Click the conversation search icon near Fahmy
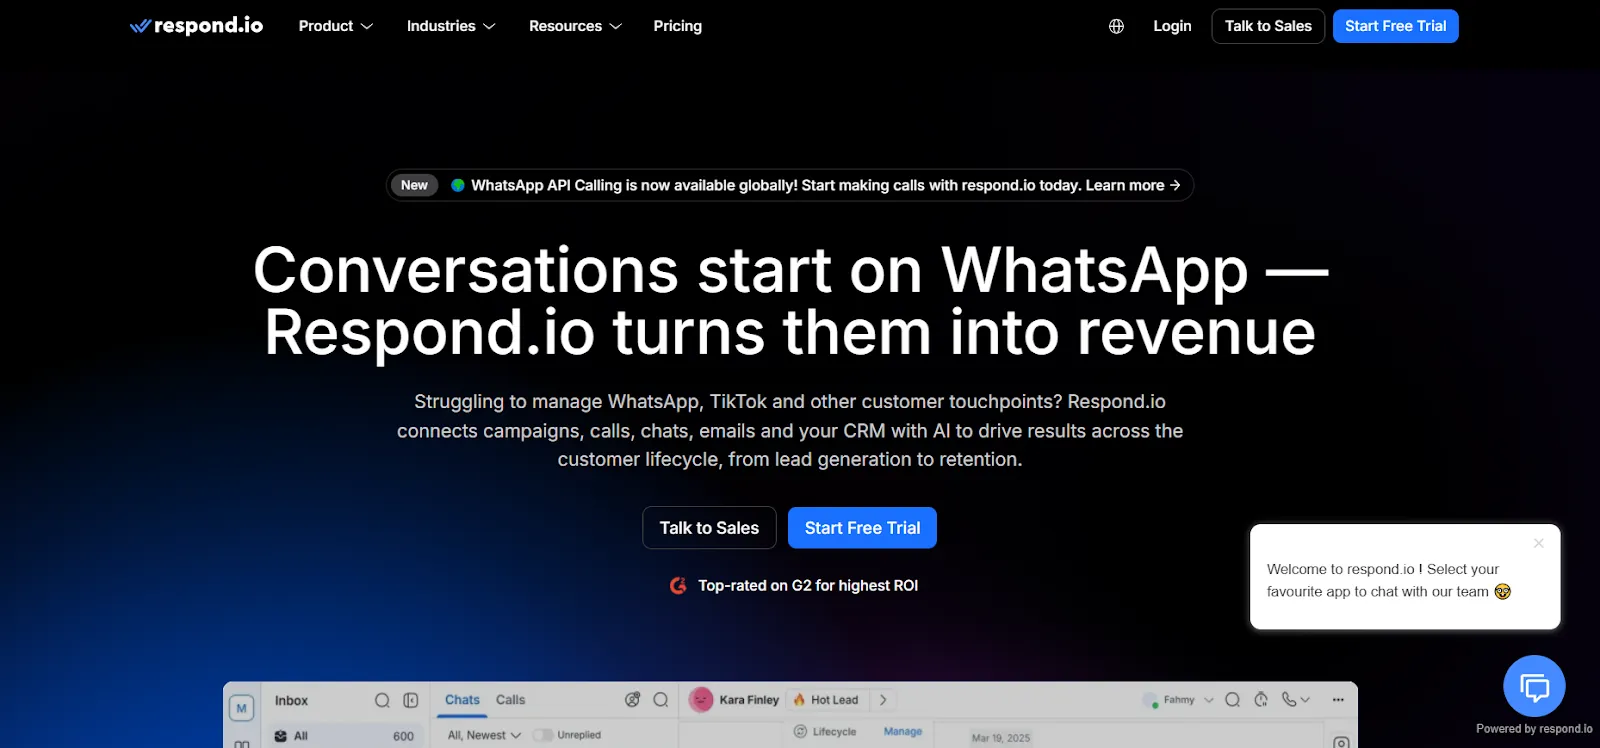1600x748 pixels. coord(1232,700)
